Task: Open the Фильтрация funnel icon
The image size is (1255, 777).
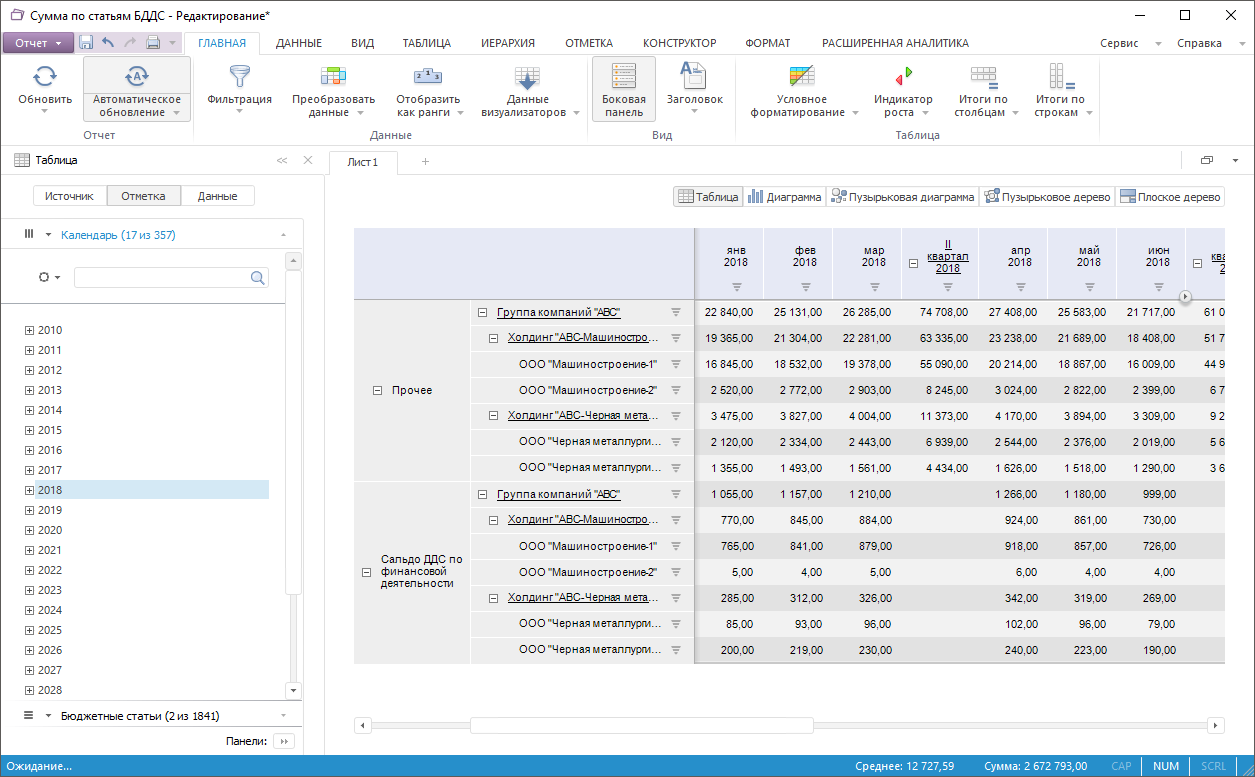Action: click(x=239, y=77)
